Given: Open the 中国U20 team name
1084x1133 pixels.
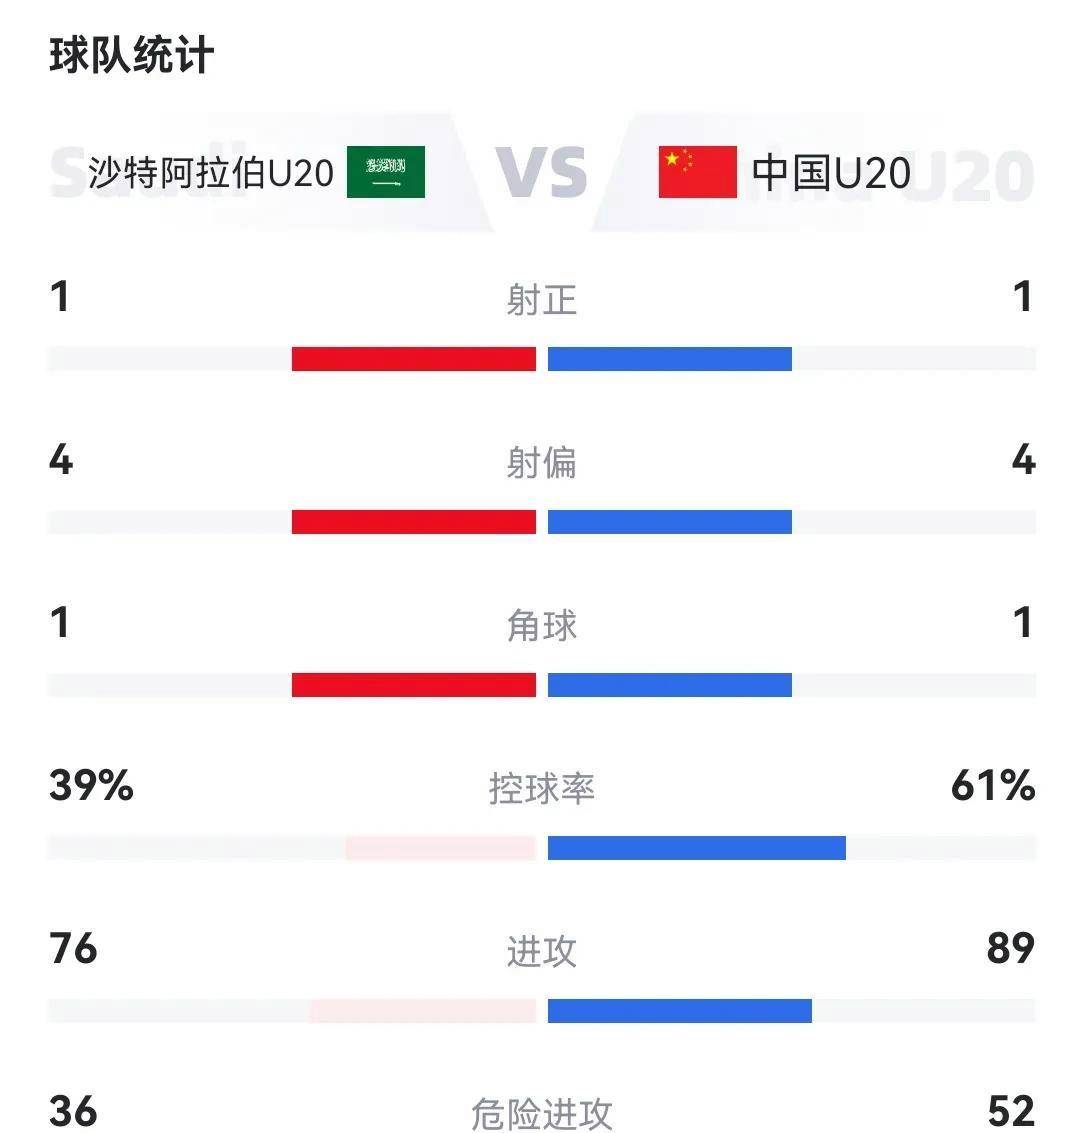Looking at the screenshot, I should click(x=831, y=172).
